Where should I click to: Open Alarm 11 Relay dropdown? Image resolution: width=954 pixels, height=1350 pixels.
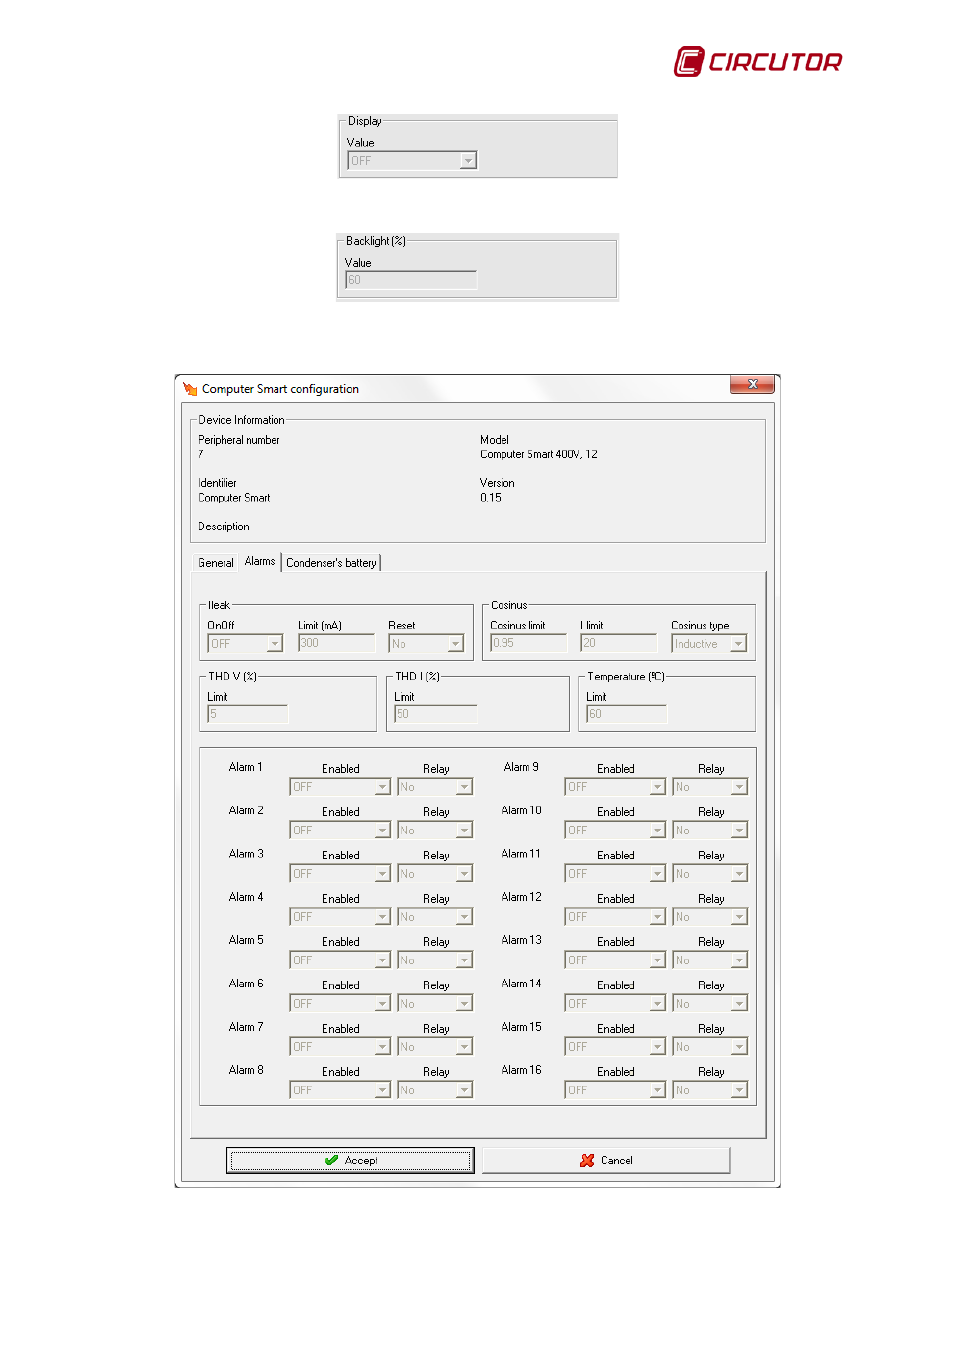point(710,874)
